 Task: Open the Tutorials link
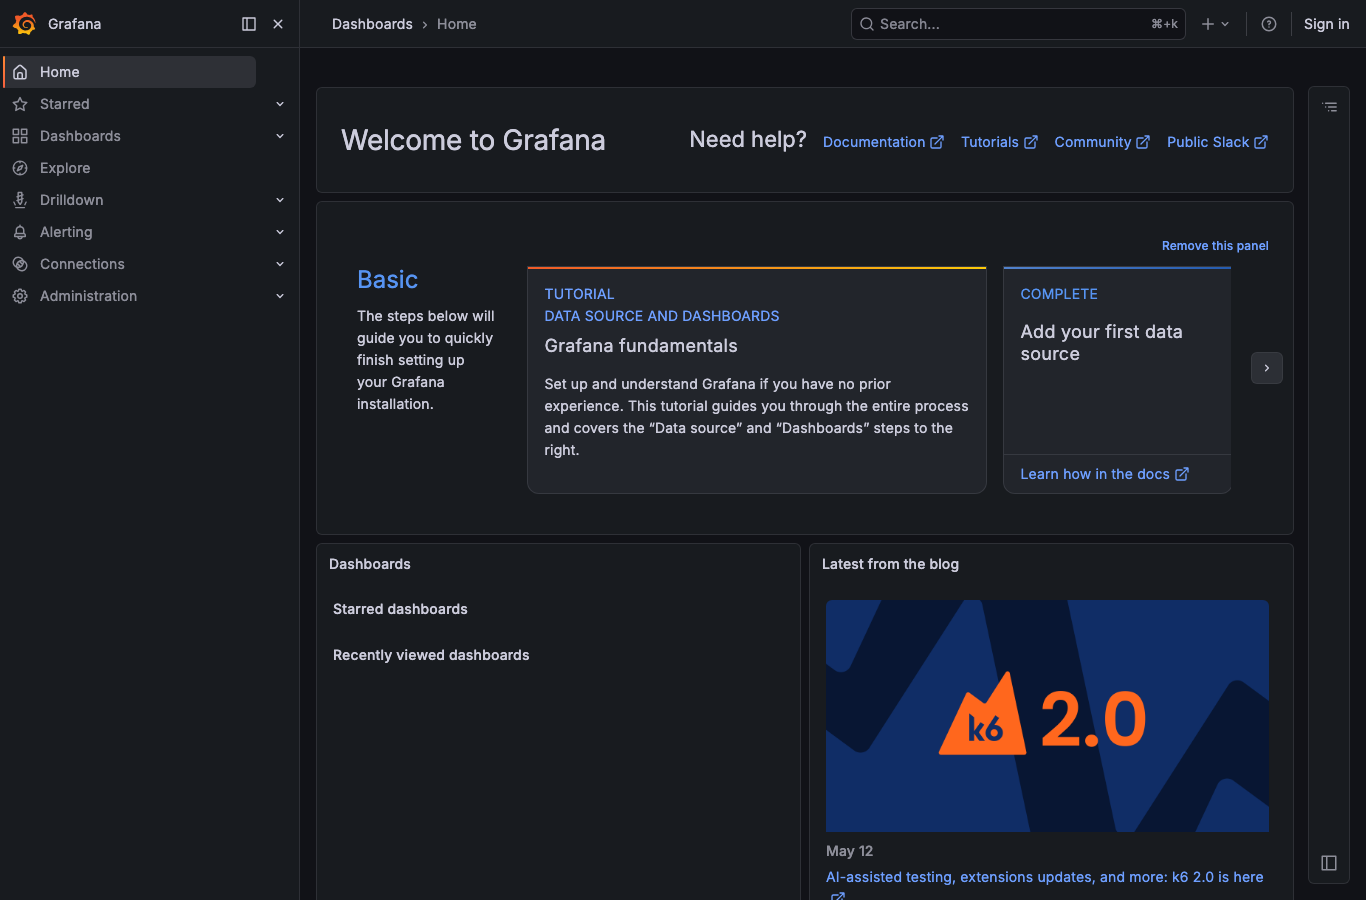(x=999, y=142)
